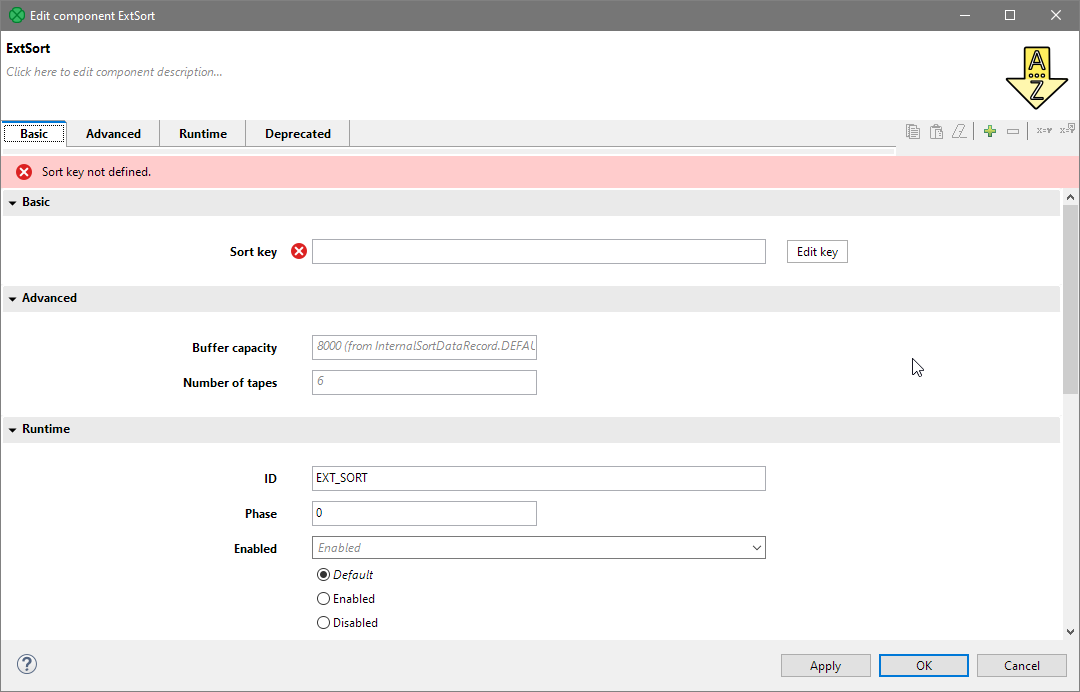This screenshot has height=692, width=1080.
Task: Switch to the Deprecated tab
Action: (297, 134)
